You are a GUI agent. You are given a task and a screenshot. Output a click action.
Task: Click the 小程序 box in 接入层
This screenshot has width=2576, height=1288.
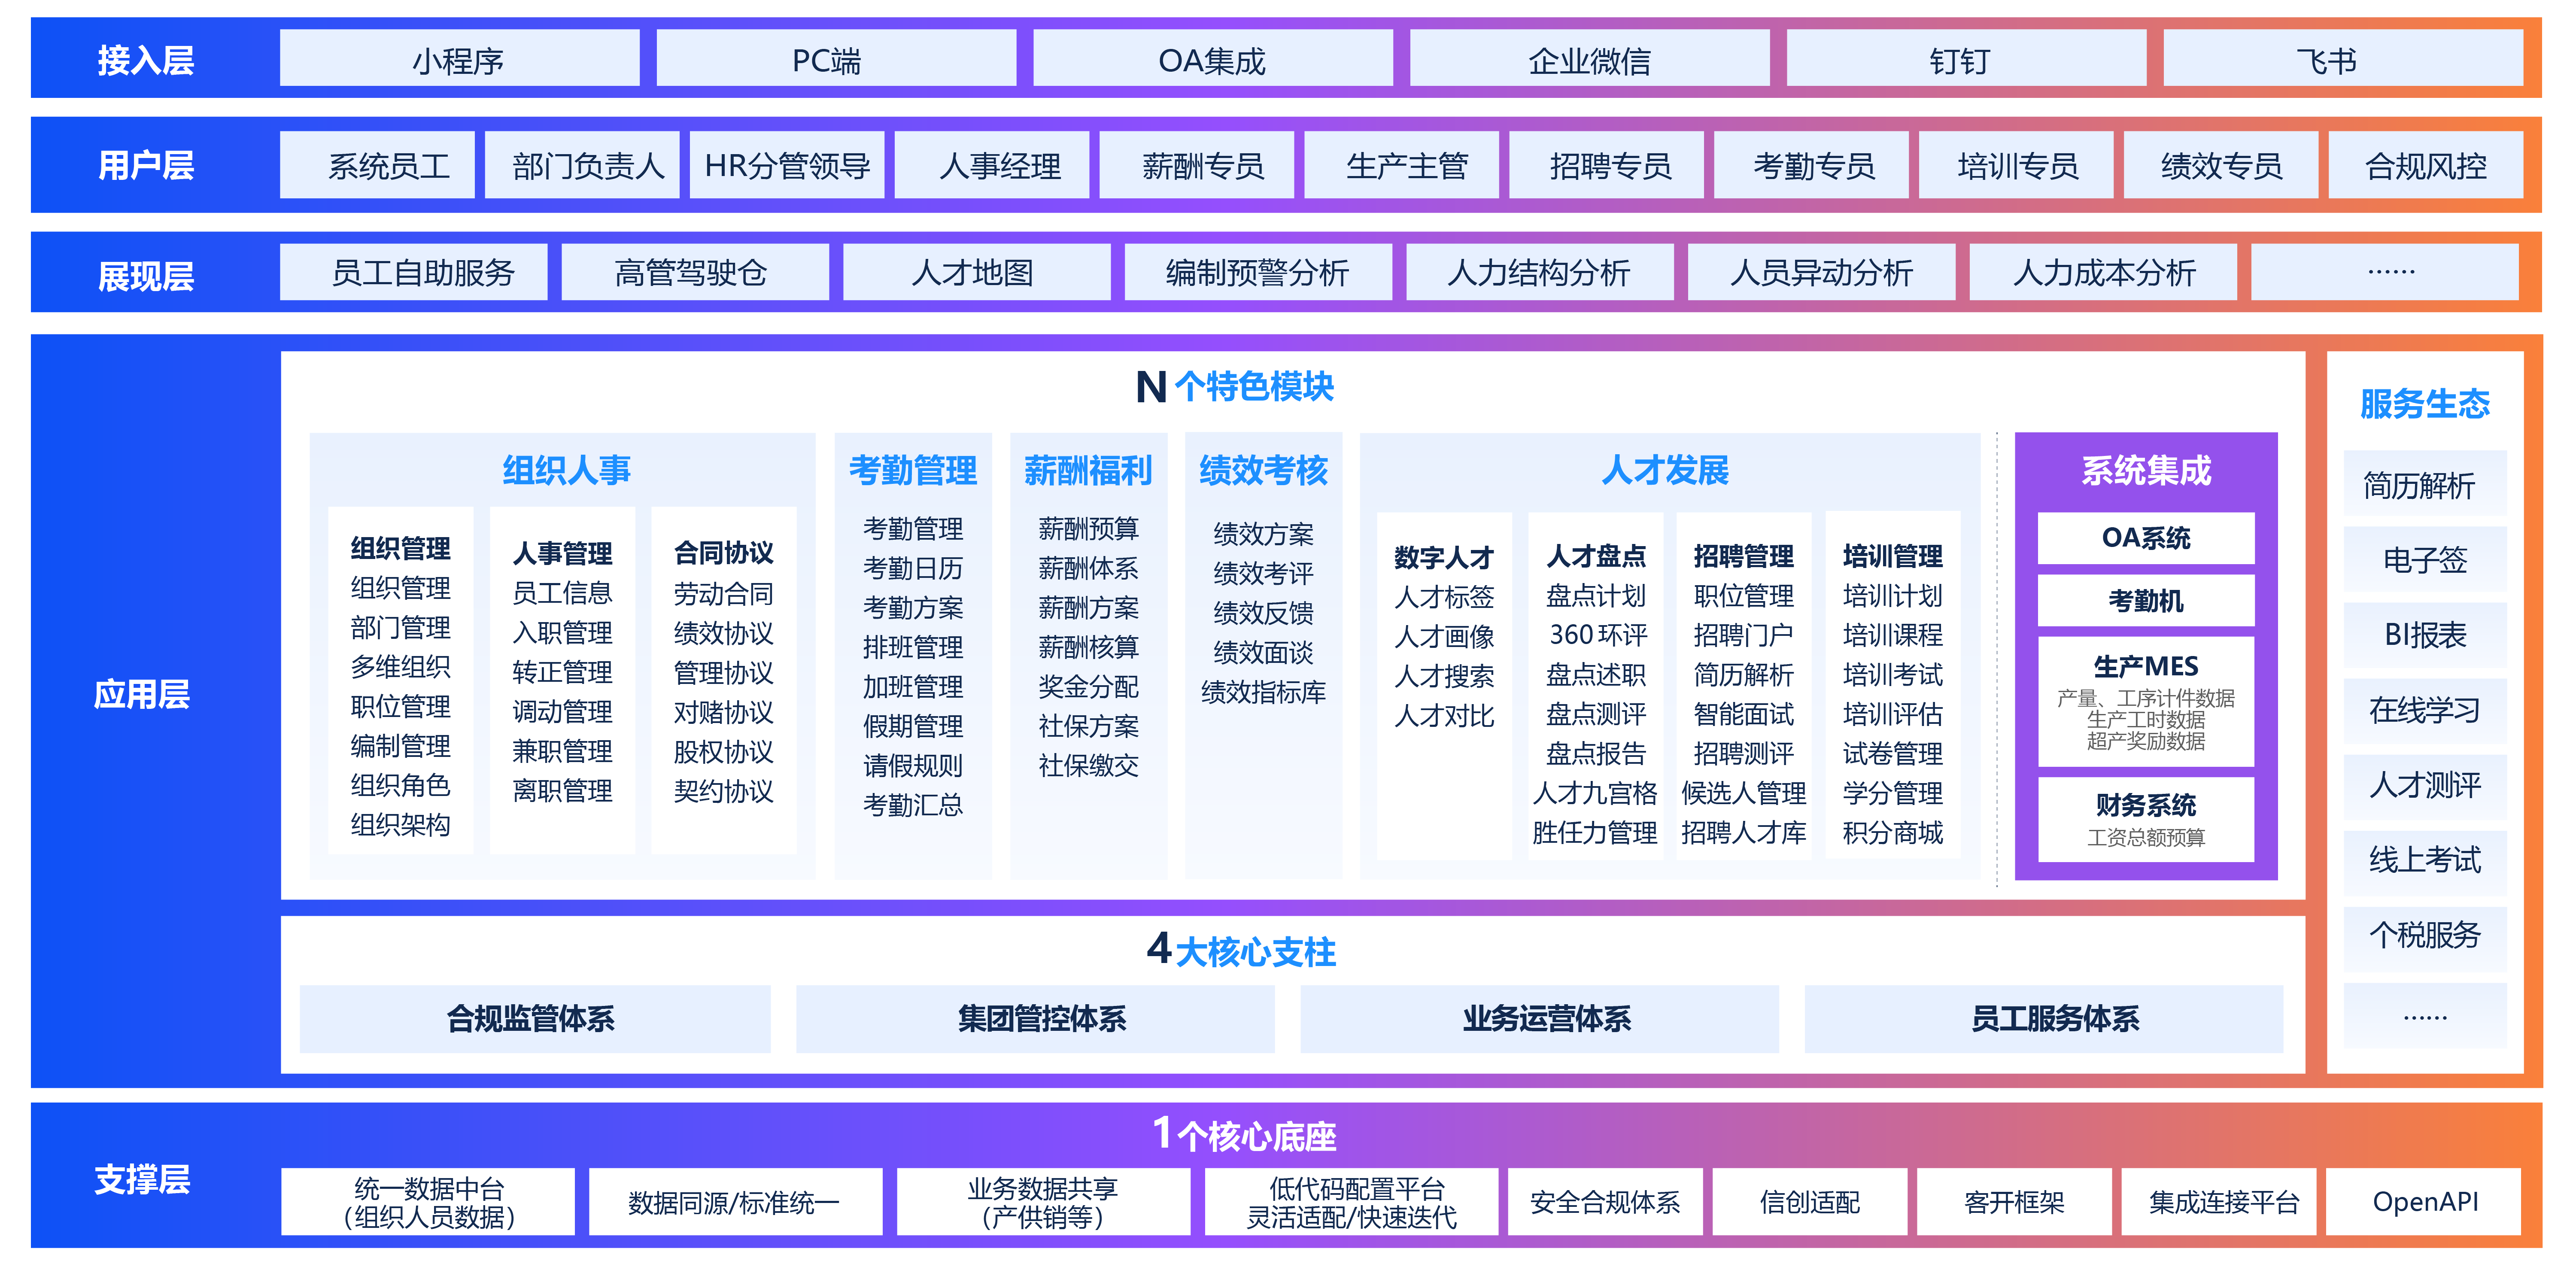pyautogui.click(x=459, y=59)
